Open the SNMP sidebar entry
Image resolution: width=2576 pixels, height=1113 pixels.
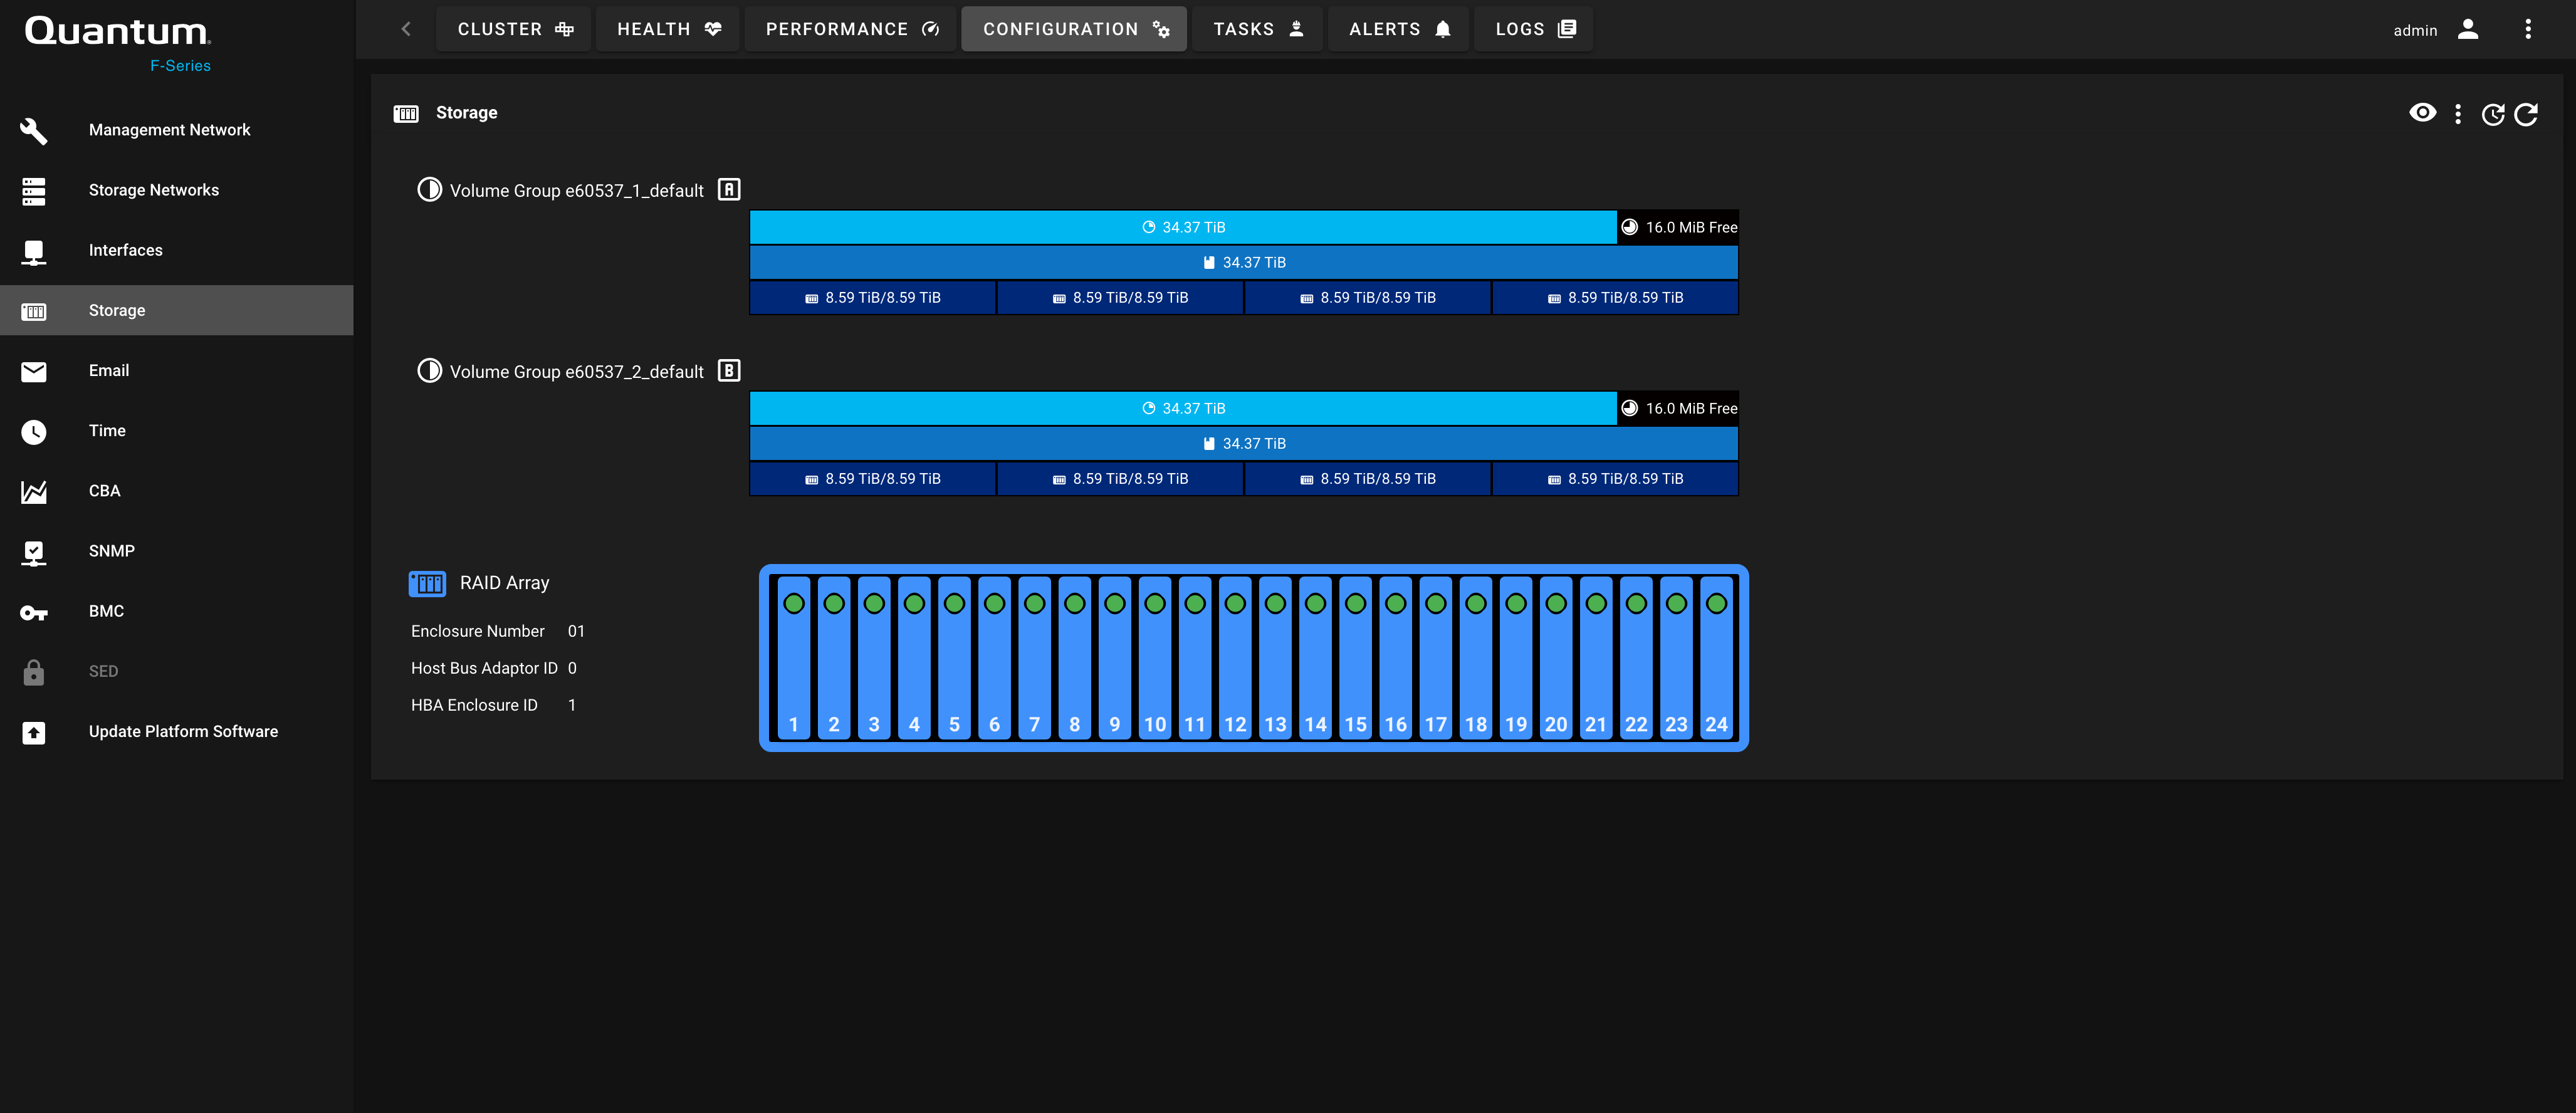(111, 551)
